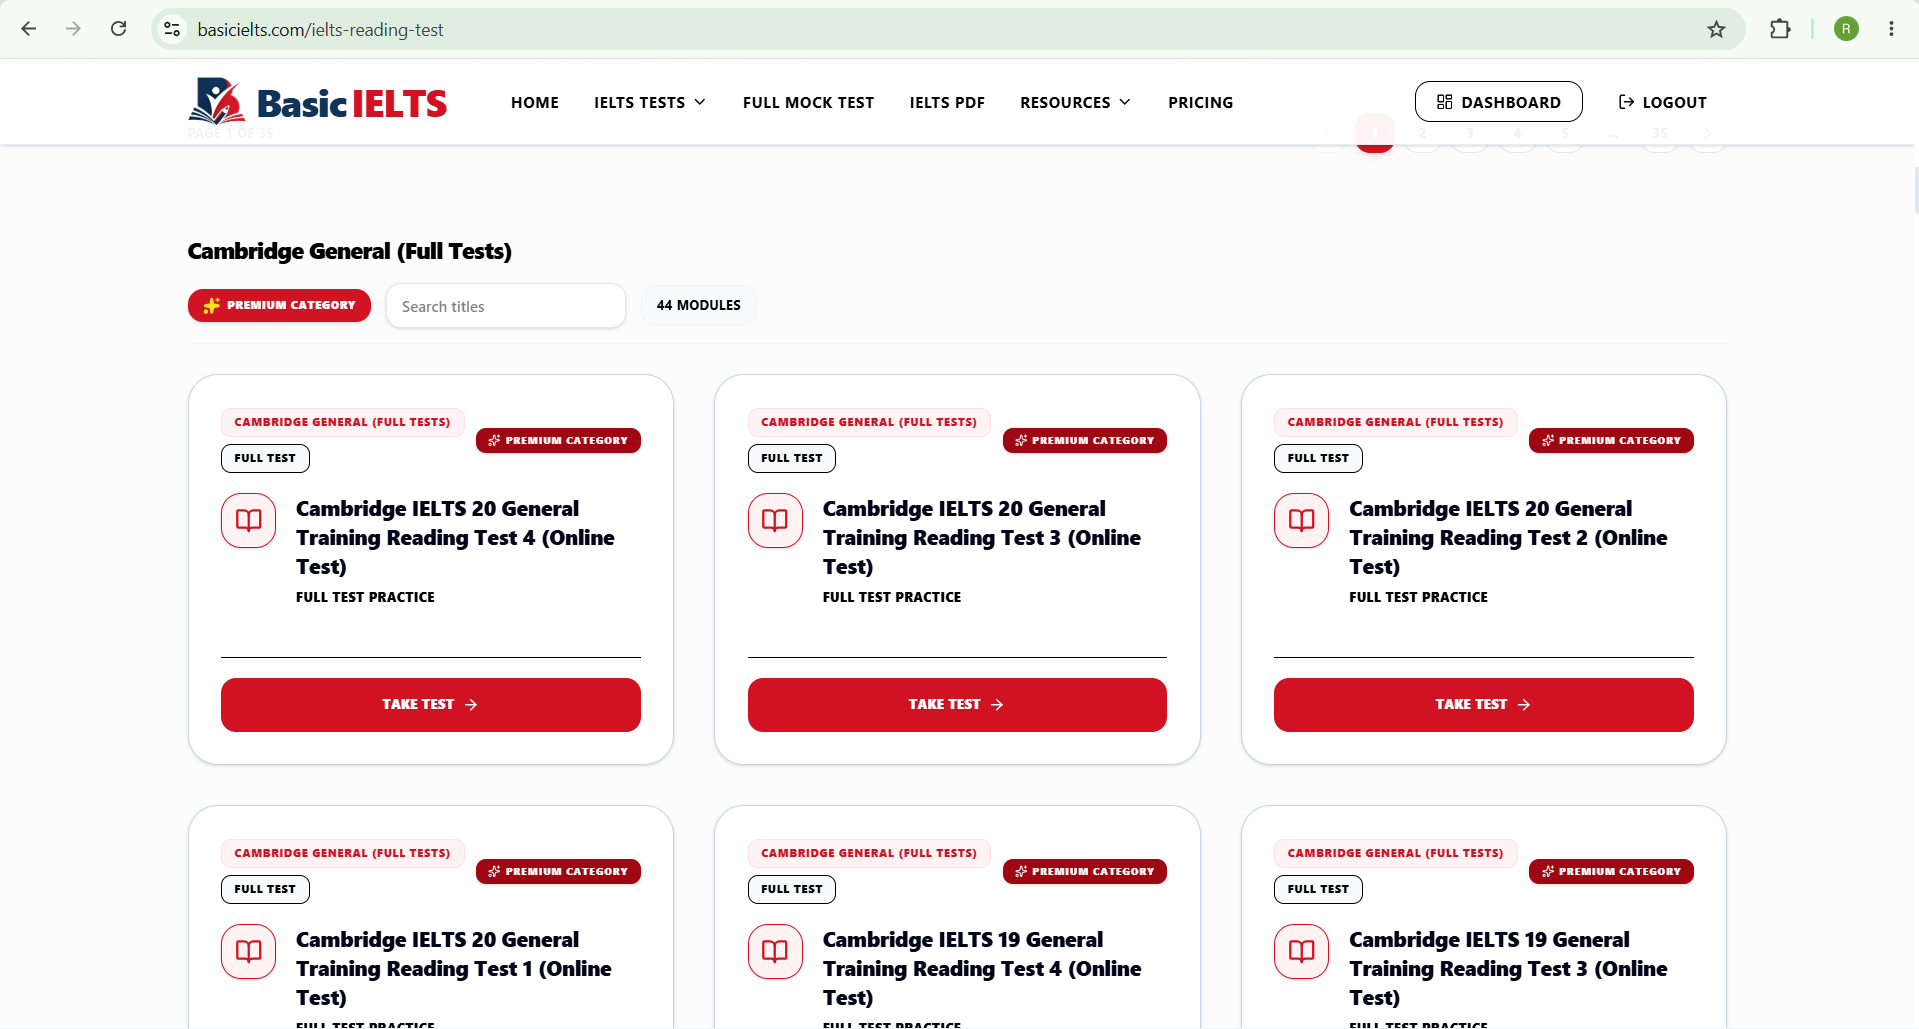1919x1029 pixels.
Task: Open Cambridge IELTS 19 General Training Test 3 title
Action: click(1508, 969)
